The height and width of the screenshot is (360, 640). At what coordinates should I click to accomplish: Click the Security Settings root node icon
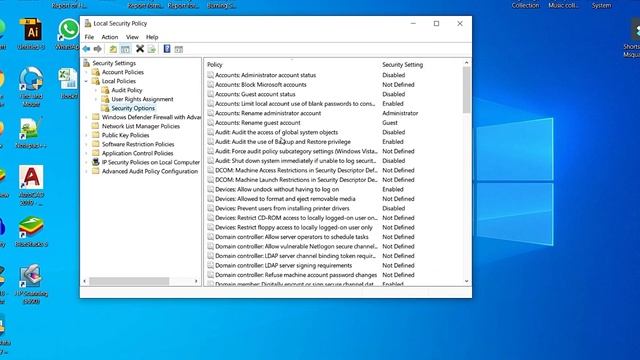(86, 63)
